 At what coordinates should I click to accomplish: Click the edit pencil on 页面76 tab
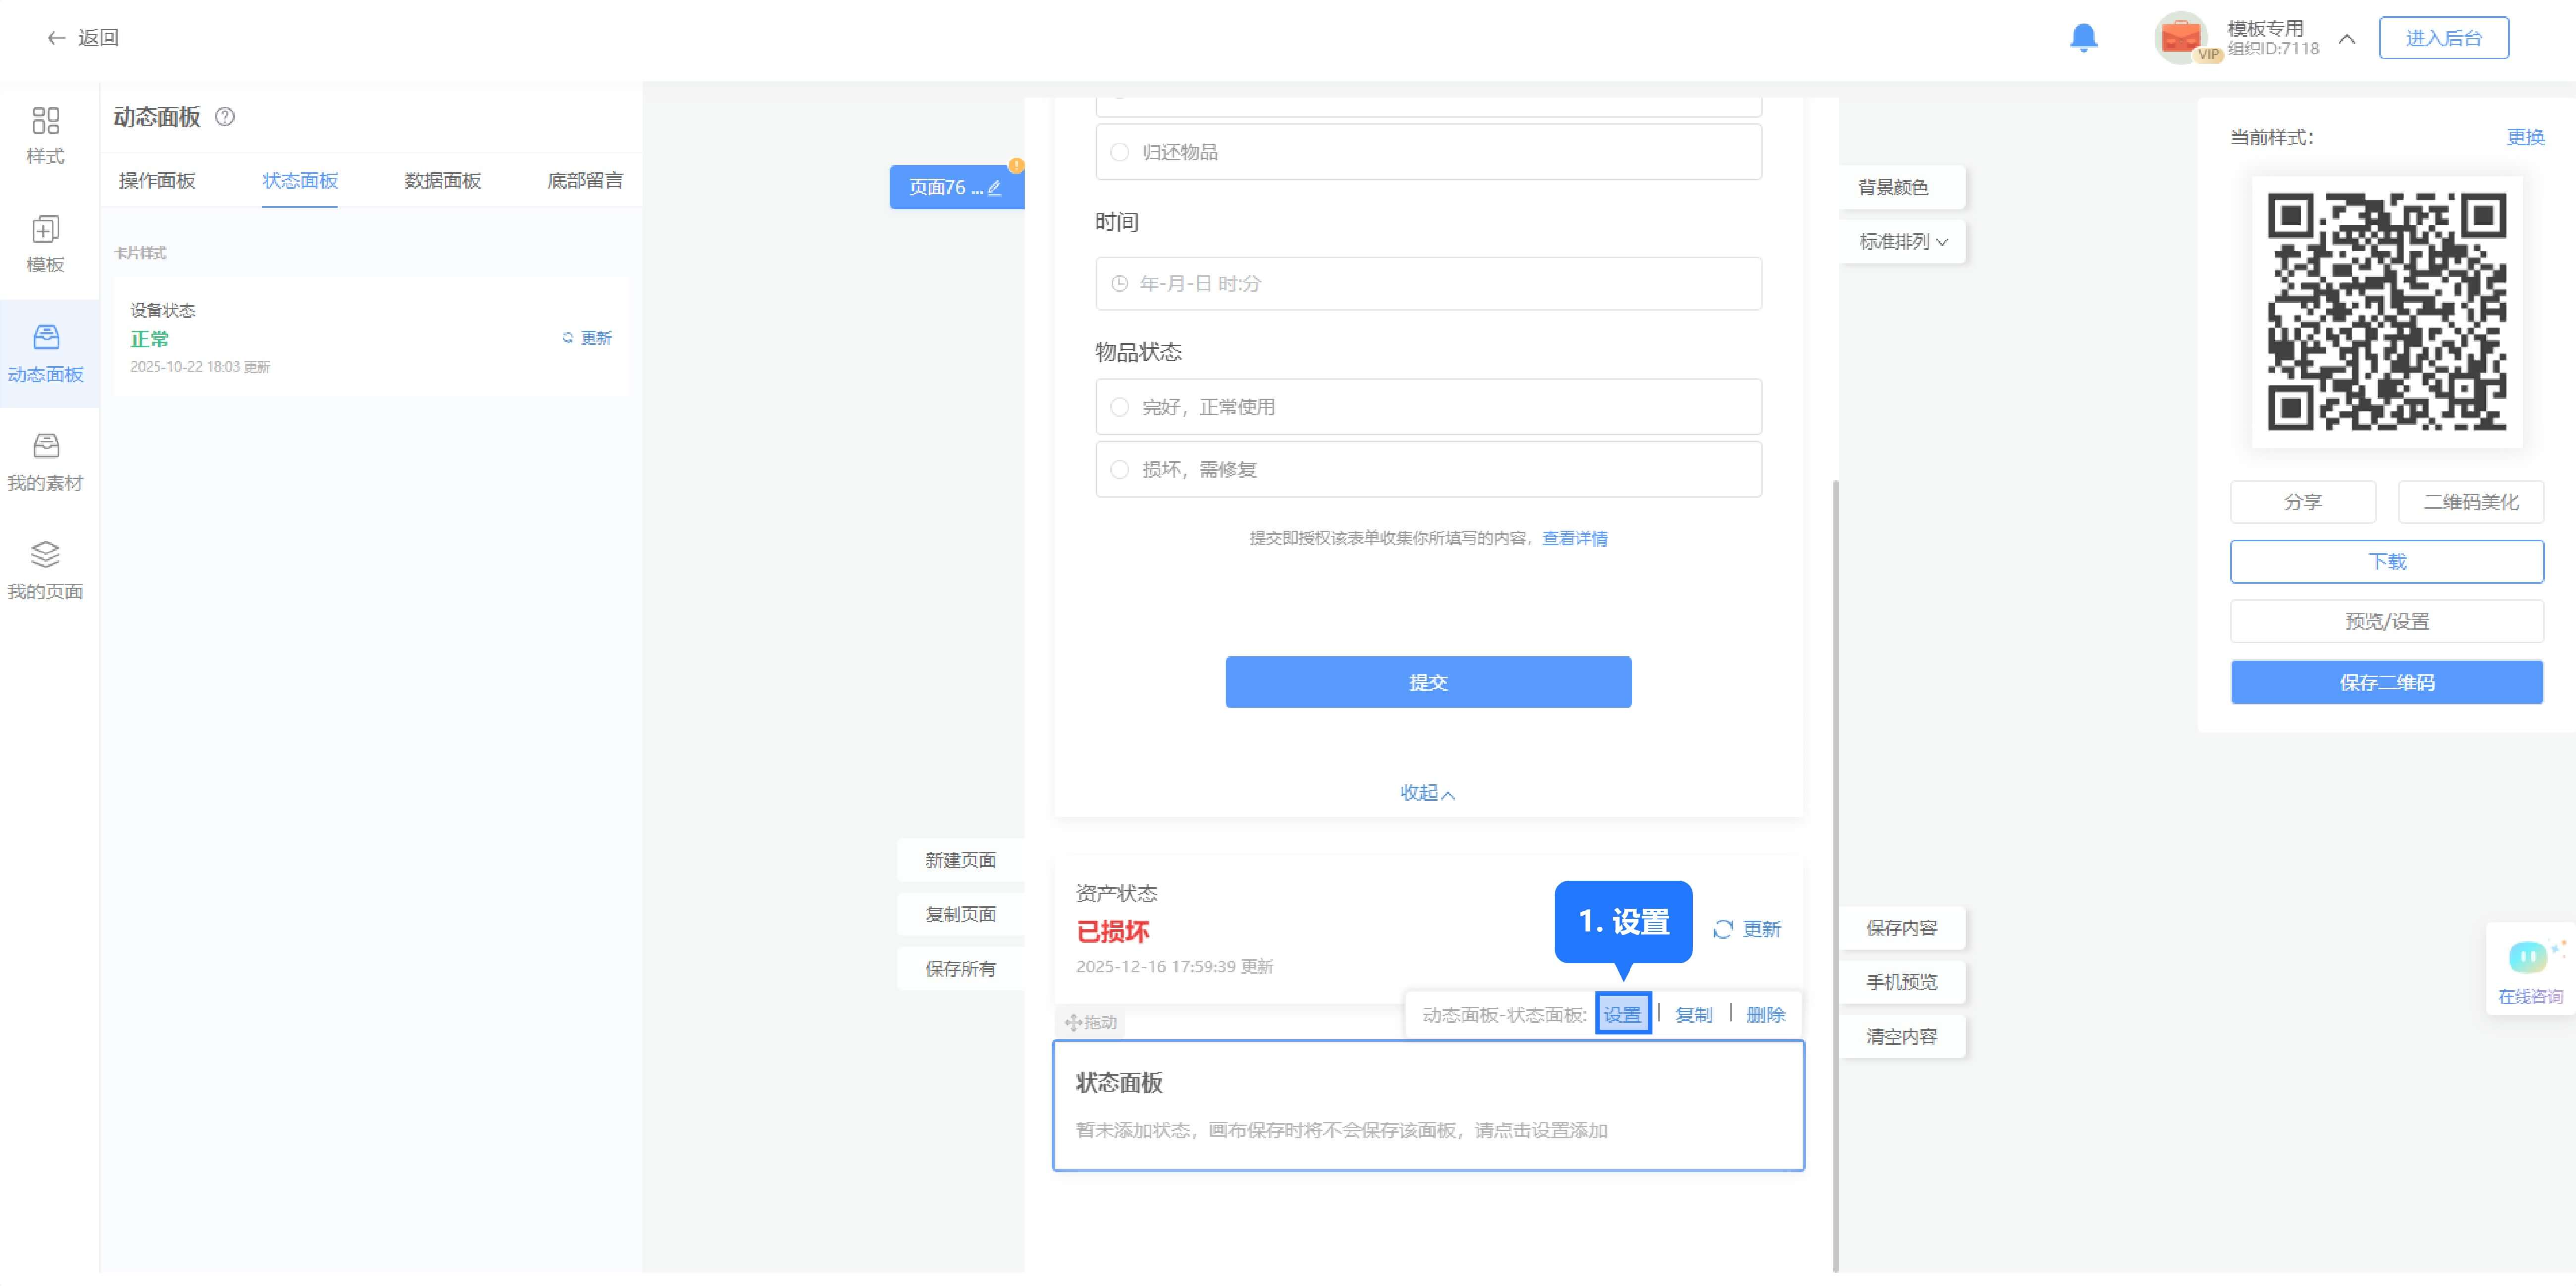coord(994,188)
